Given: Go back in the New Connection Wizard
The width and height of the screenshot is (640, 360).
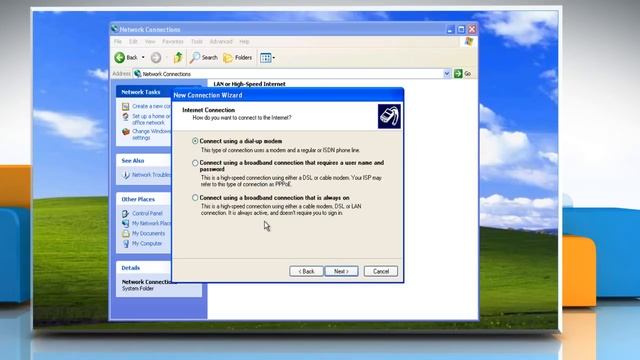Looking at the screenshot, I should pos(306,271).
